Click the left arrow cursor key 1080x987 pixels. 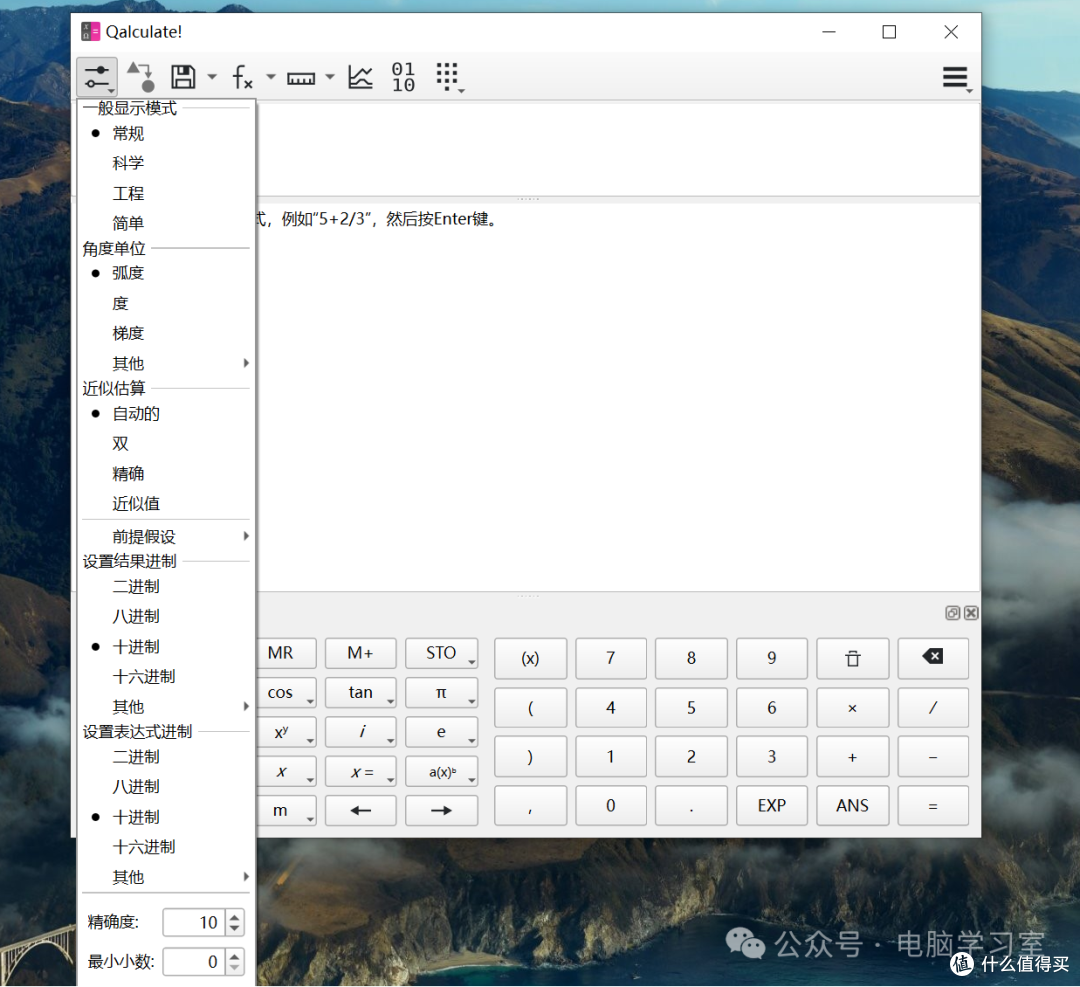(361, 811)
